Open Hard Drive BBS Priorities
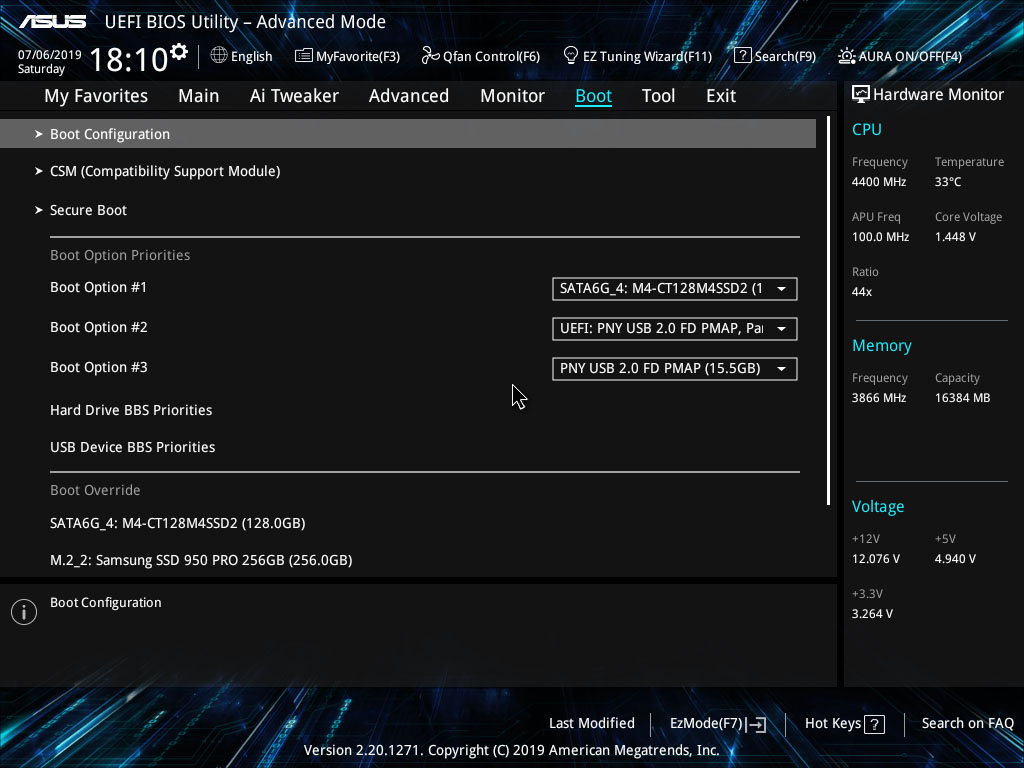This screenshot has height=768, width=1024. click(131, 410)
